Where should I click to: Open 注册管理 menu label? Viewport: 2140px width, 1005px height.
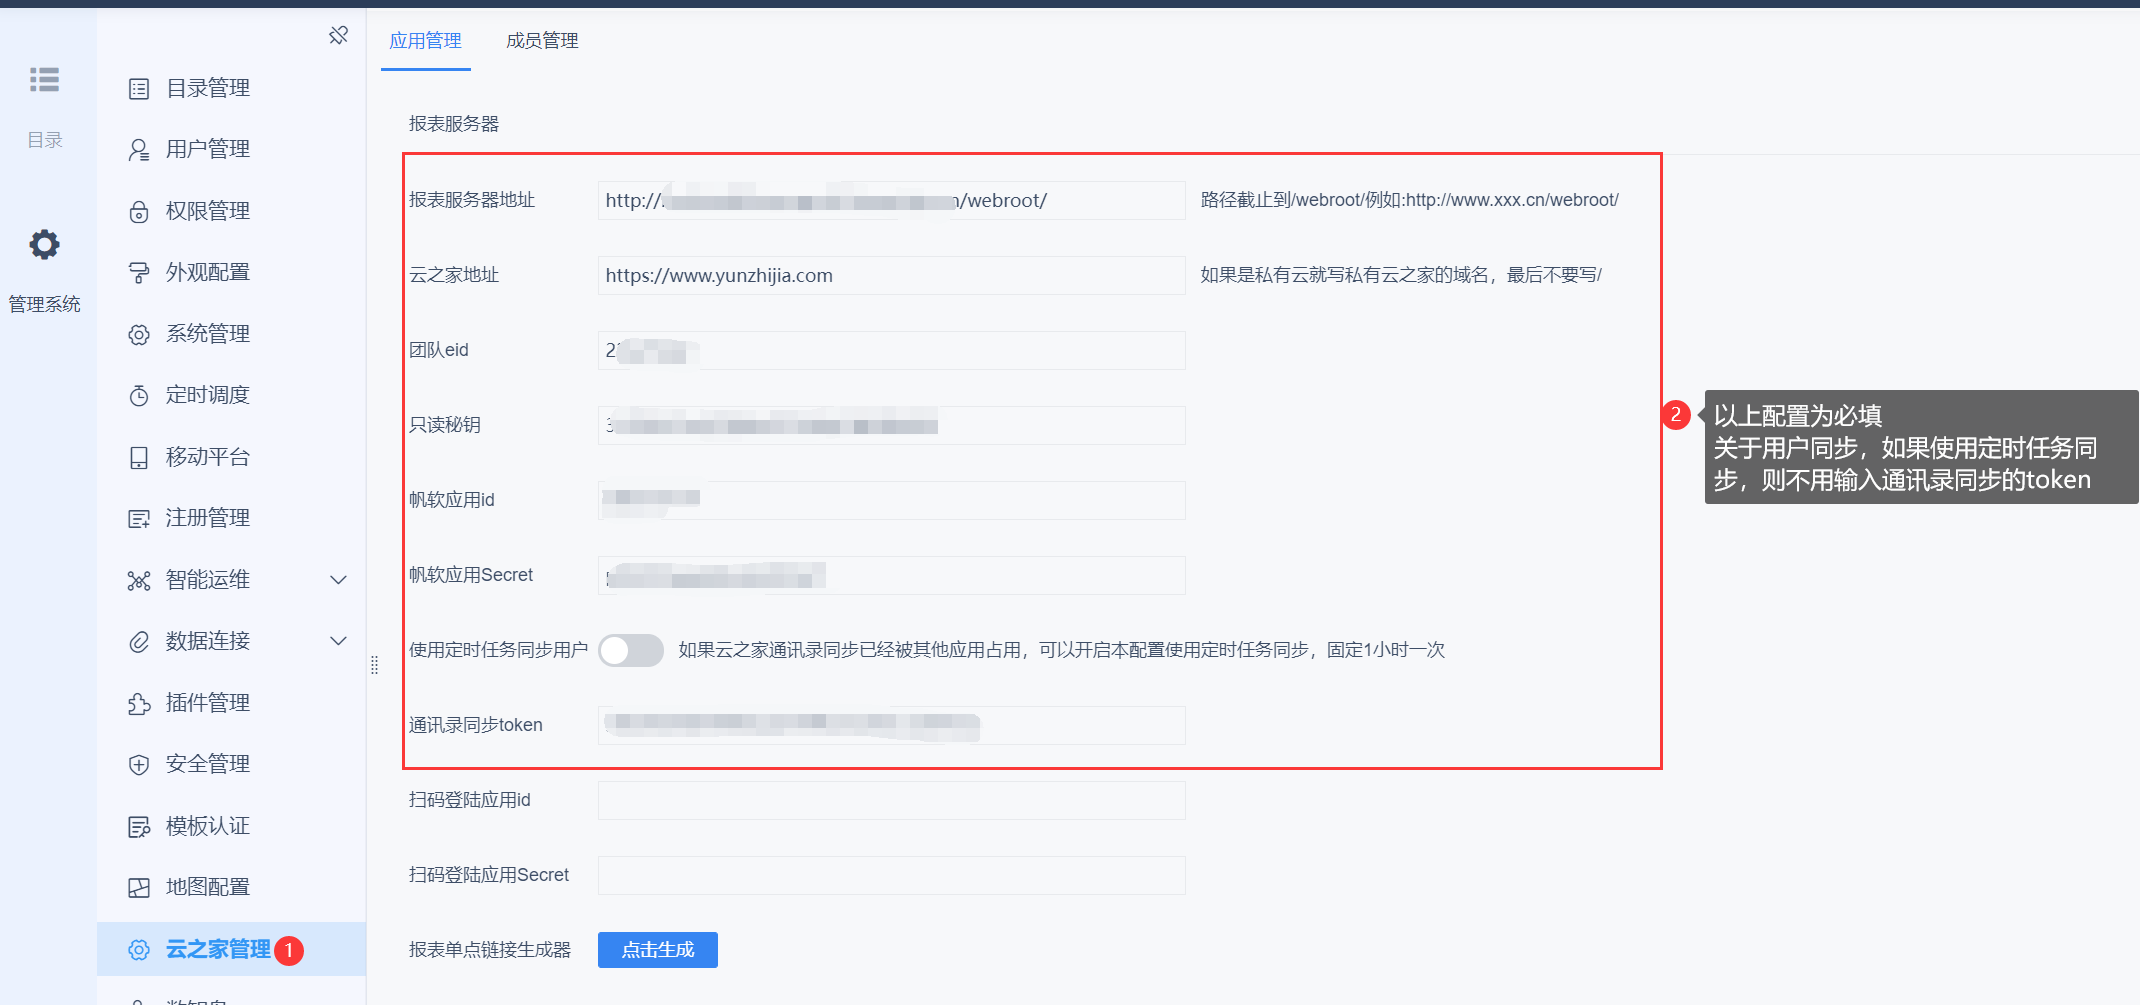tap(208, 518)
